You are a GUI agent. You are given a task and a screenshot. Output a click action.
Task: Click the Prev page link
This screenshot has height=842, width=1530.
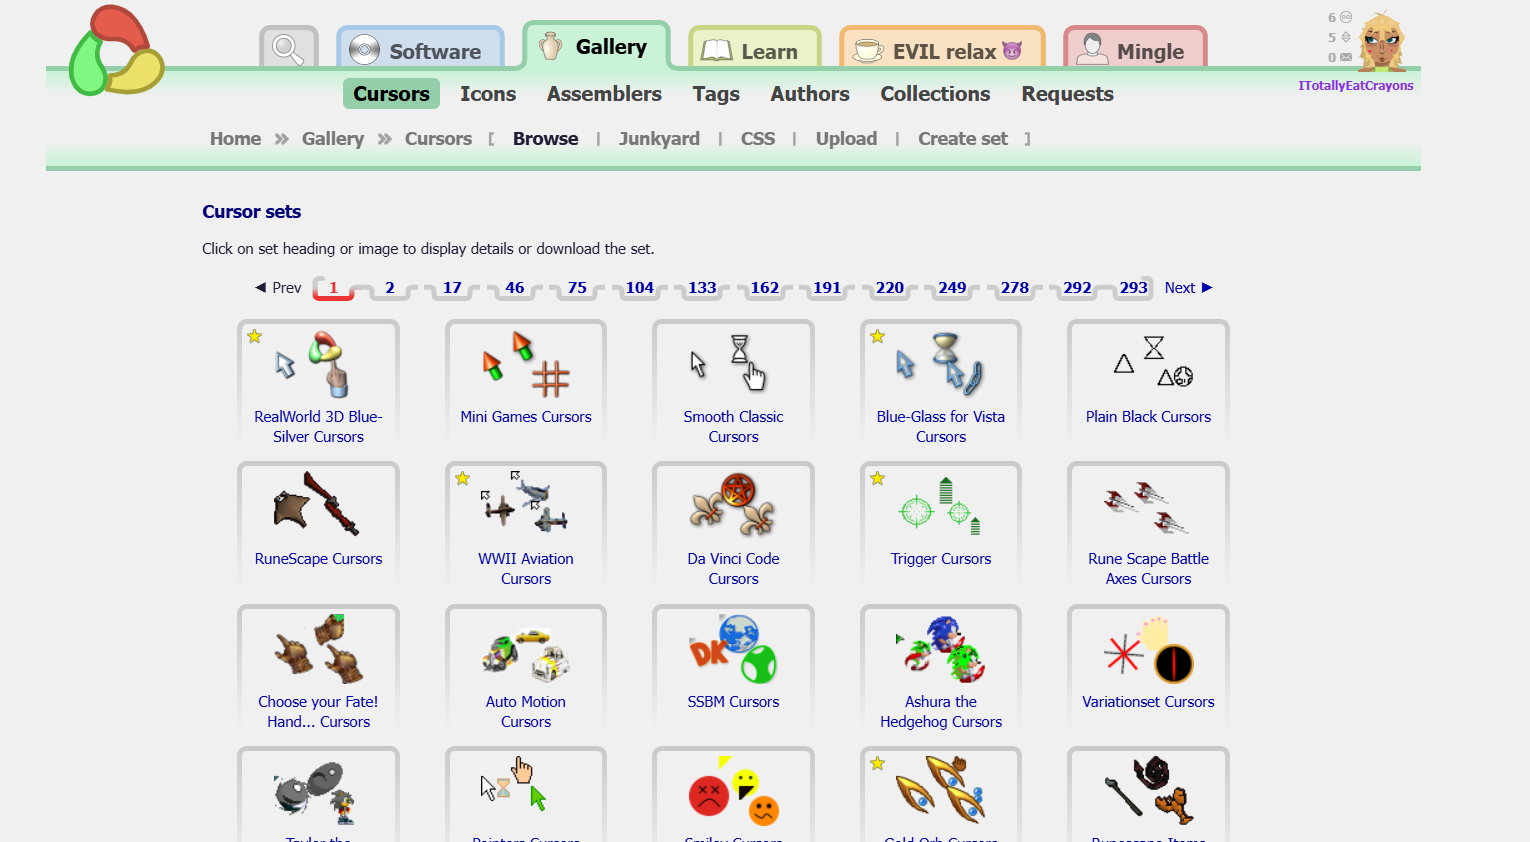point(278,288)
